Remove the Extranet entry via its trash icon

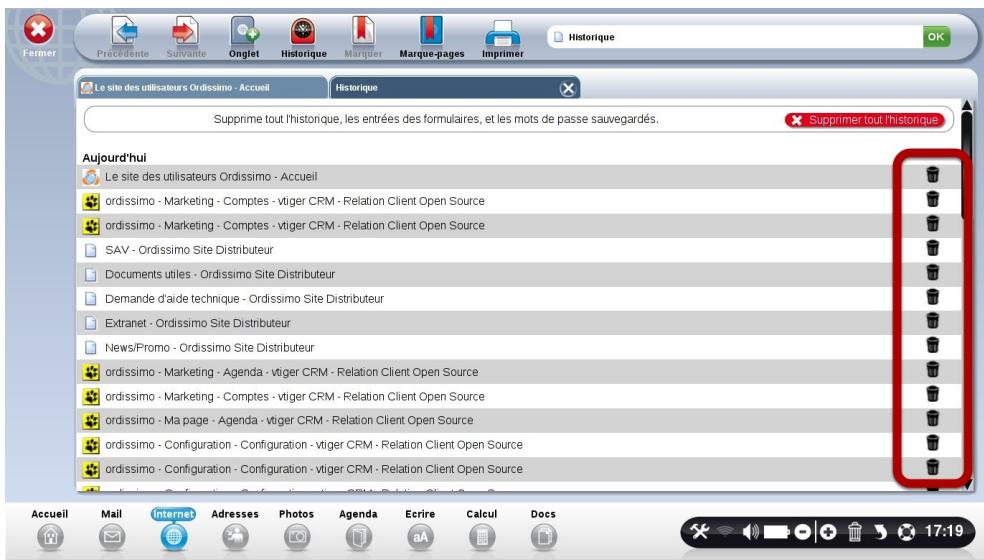pyautogui.click(x=933, y=321)
